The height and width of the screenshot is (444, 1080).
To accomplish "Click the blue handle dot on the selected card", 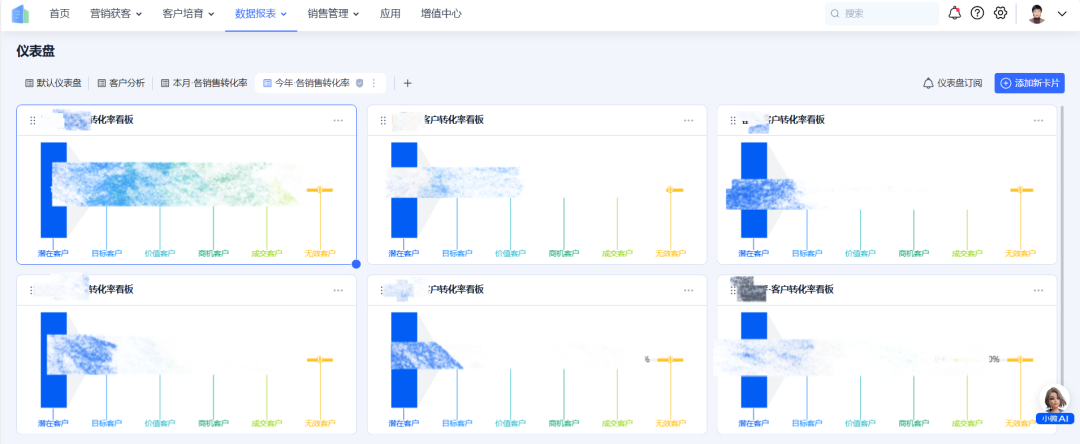I will [x=356, y=264].
